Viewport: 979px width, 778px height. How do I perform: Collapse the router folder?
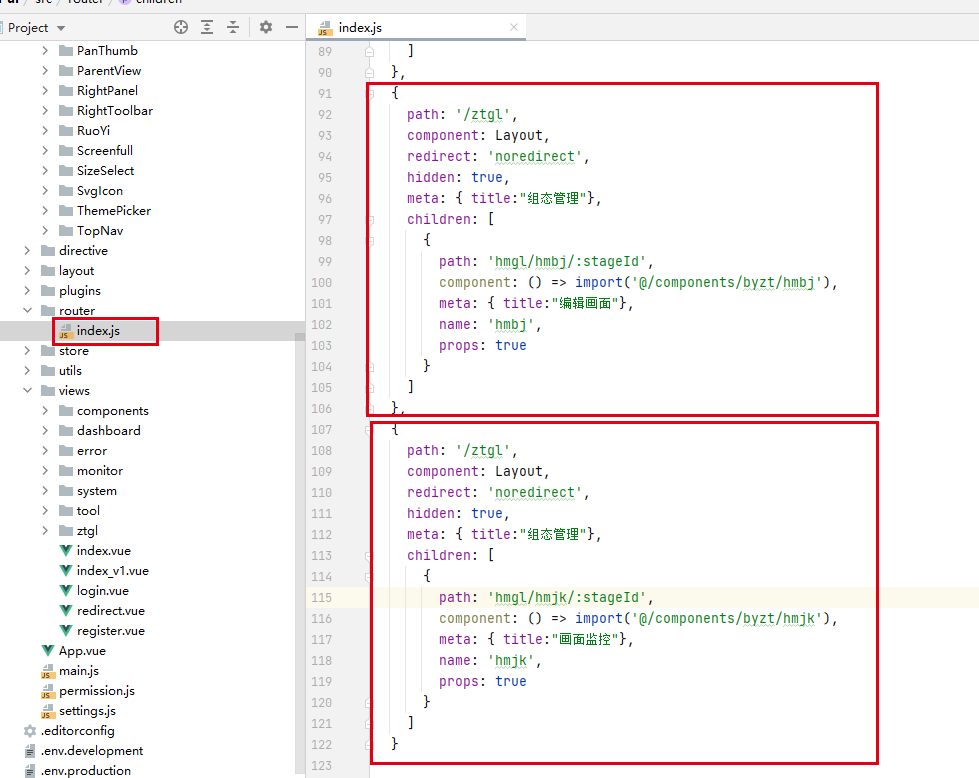point(27,311)
